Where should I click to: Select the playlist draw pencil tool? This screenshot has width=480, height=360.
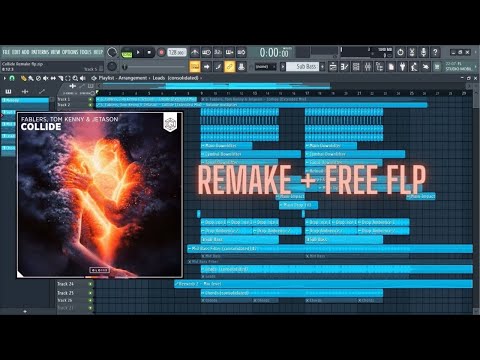click(x=23, y=78)
